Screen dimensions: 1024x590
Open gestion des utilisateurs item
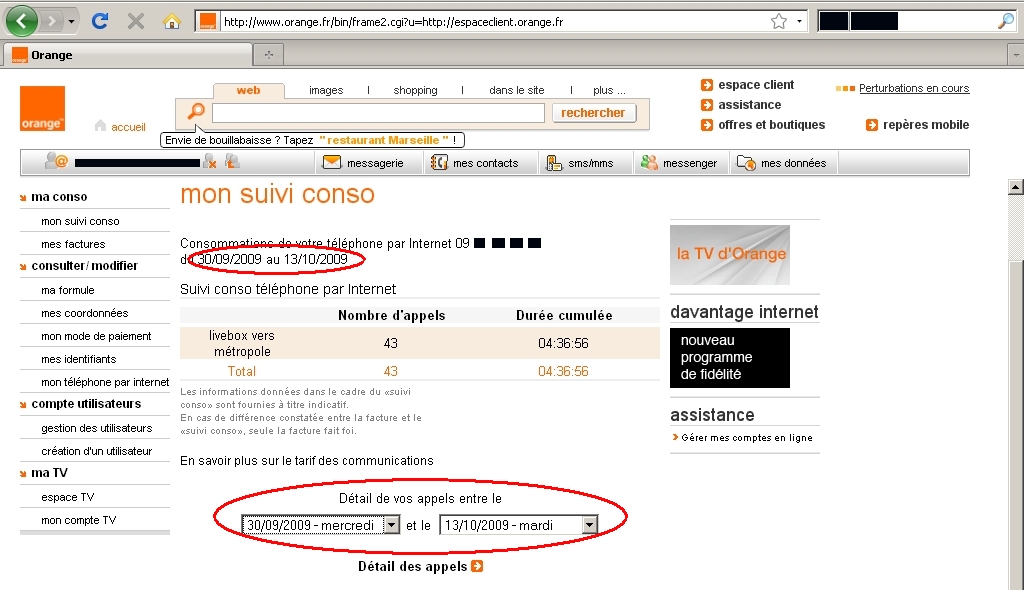click(x=97, y=428)
